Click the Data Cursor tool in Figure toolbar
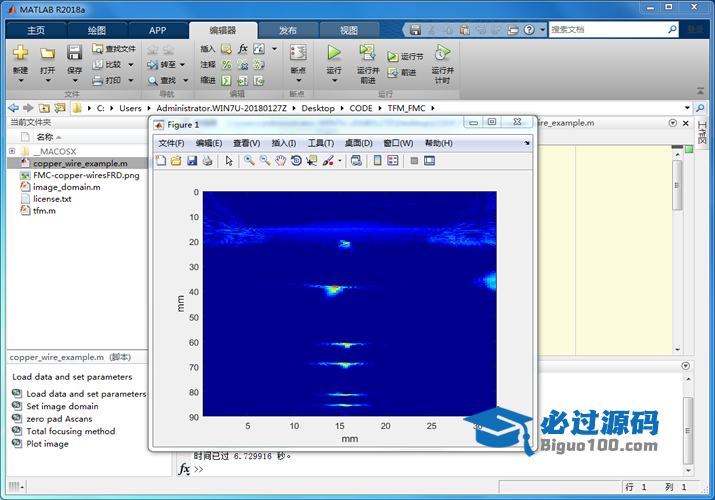The image size is (715, 500). [x=311, y=160]
